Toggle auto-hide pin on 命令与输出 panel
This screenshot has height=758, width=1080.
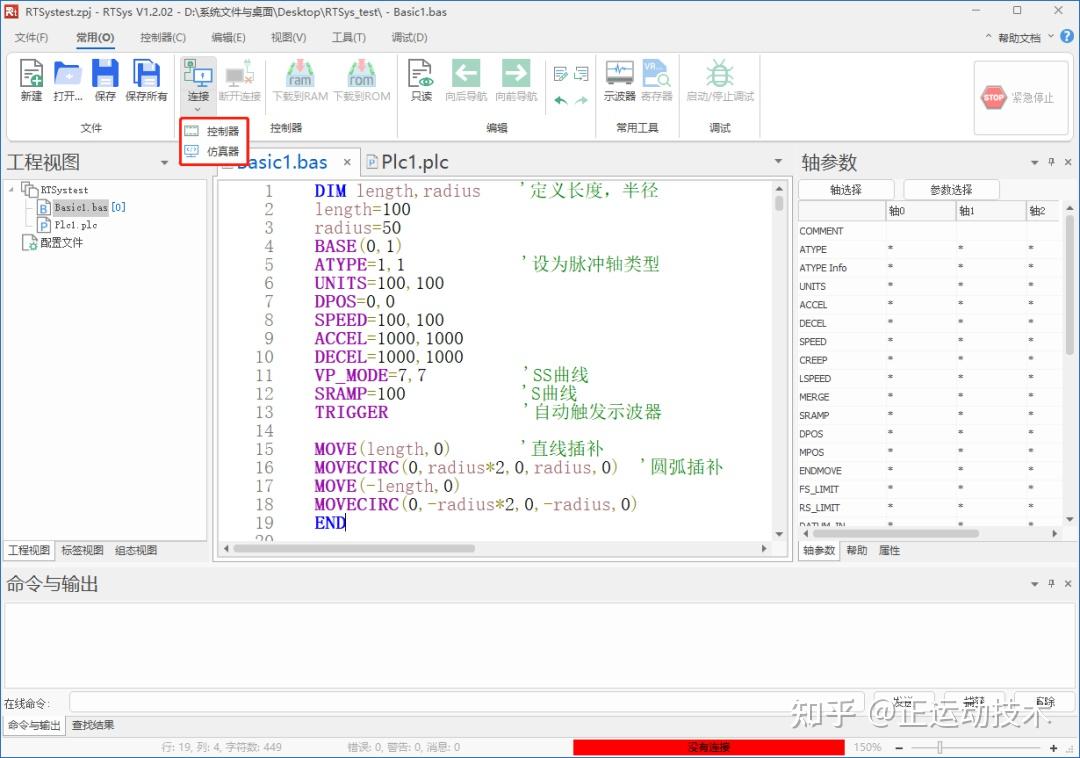pos(1051,584)
